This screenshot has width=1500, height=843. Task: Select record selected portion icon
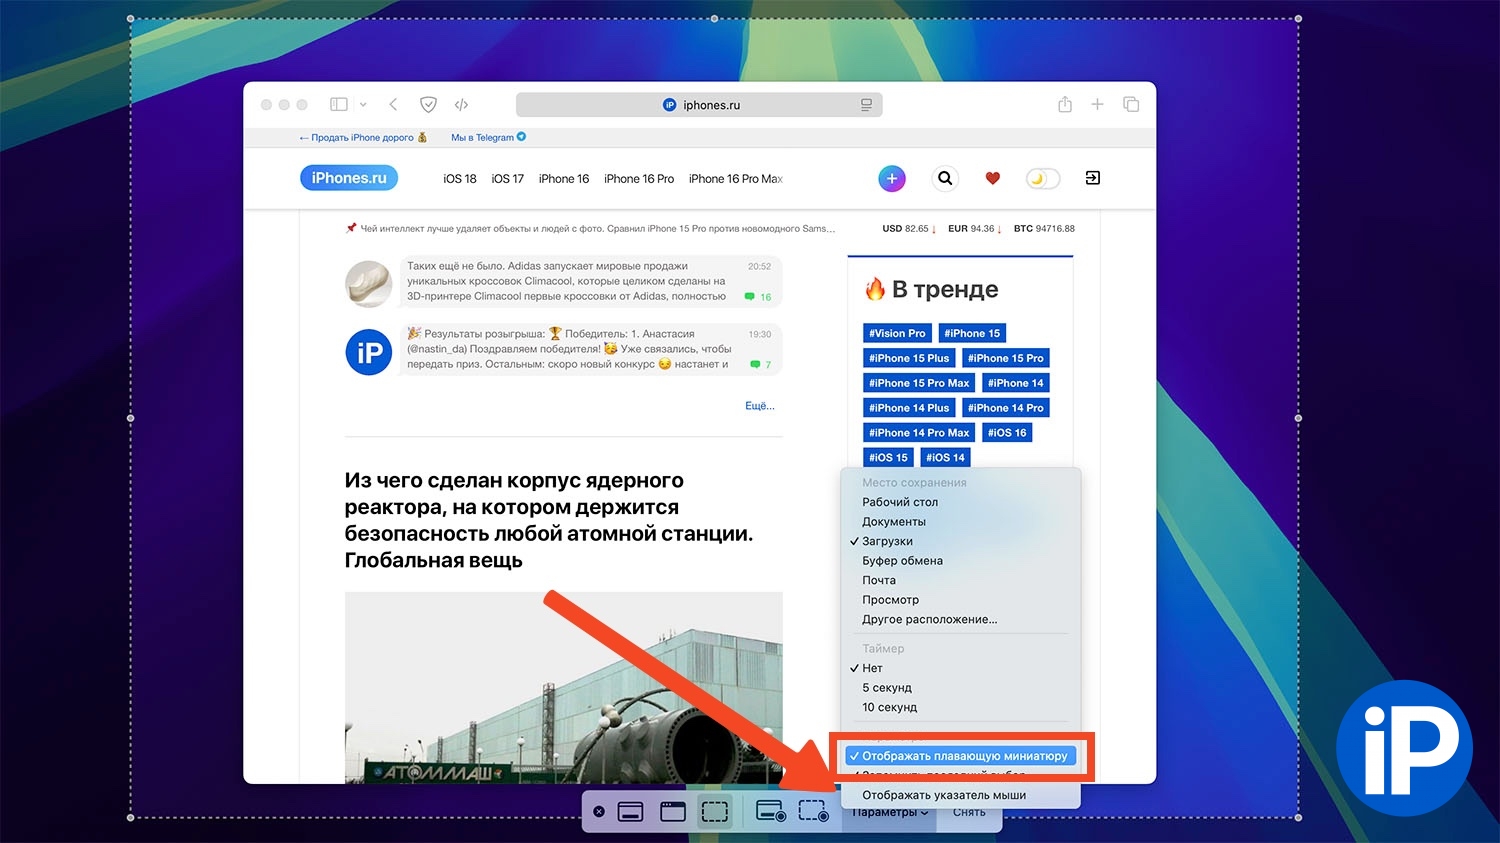(x=814, y=811)
